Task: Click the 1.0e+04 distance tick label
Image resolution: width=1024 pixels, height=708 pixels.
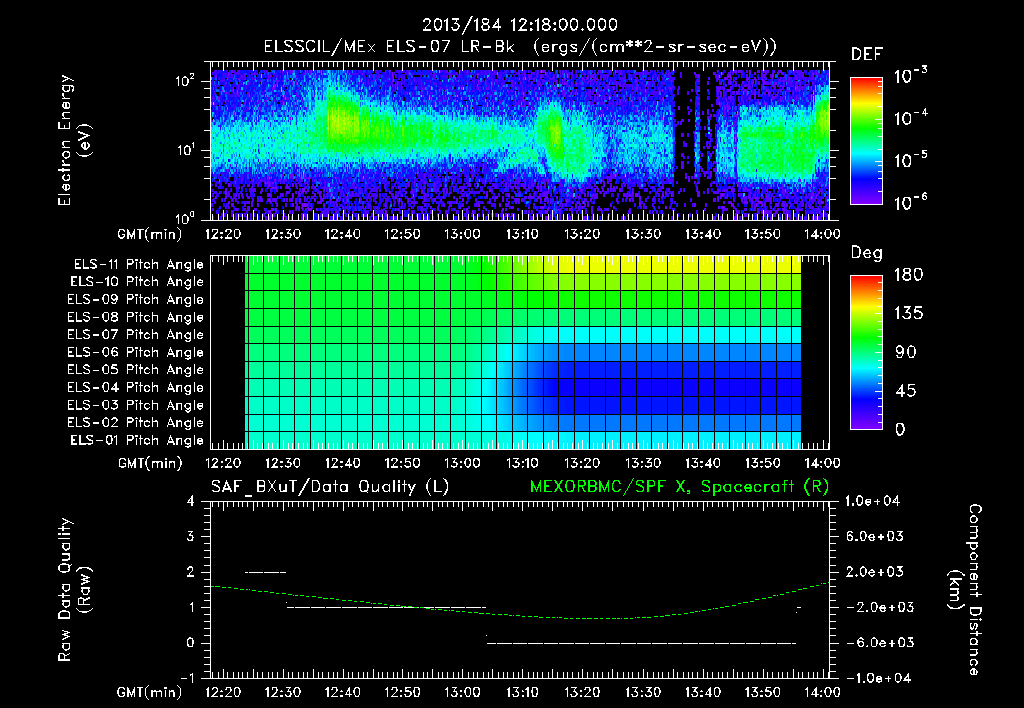Action: click(872, 501)
